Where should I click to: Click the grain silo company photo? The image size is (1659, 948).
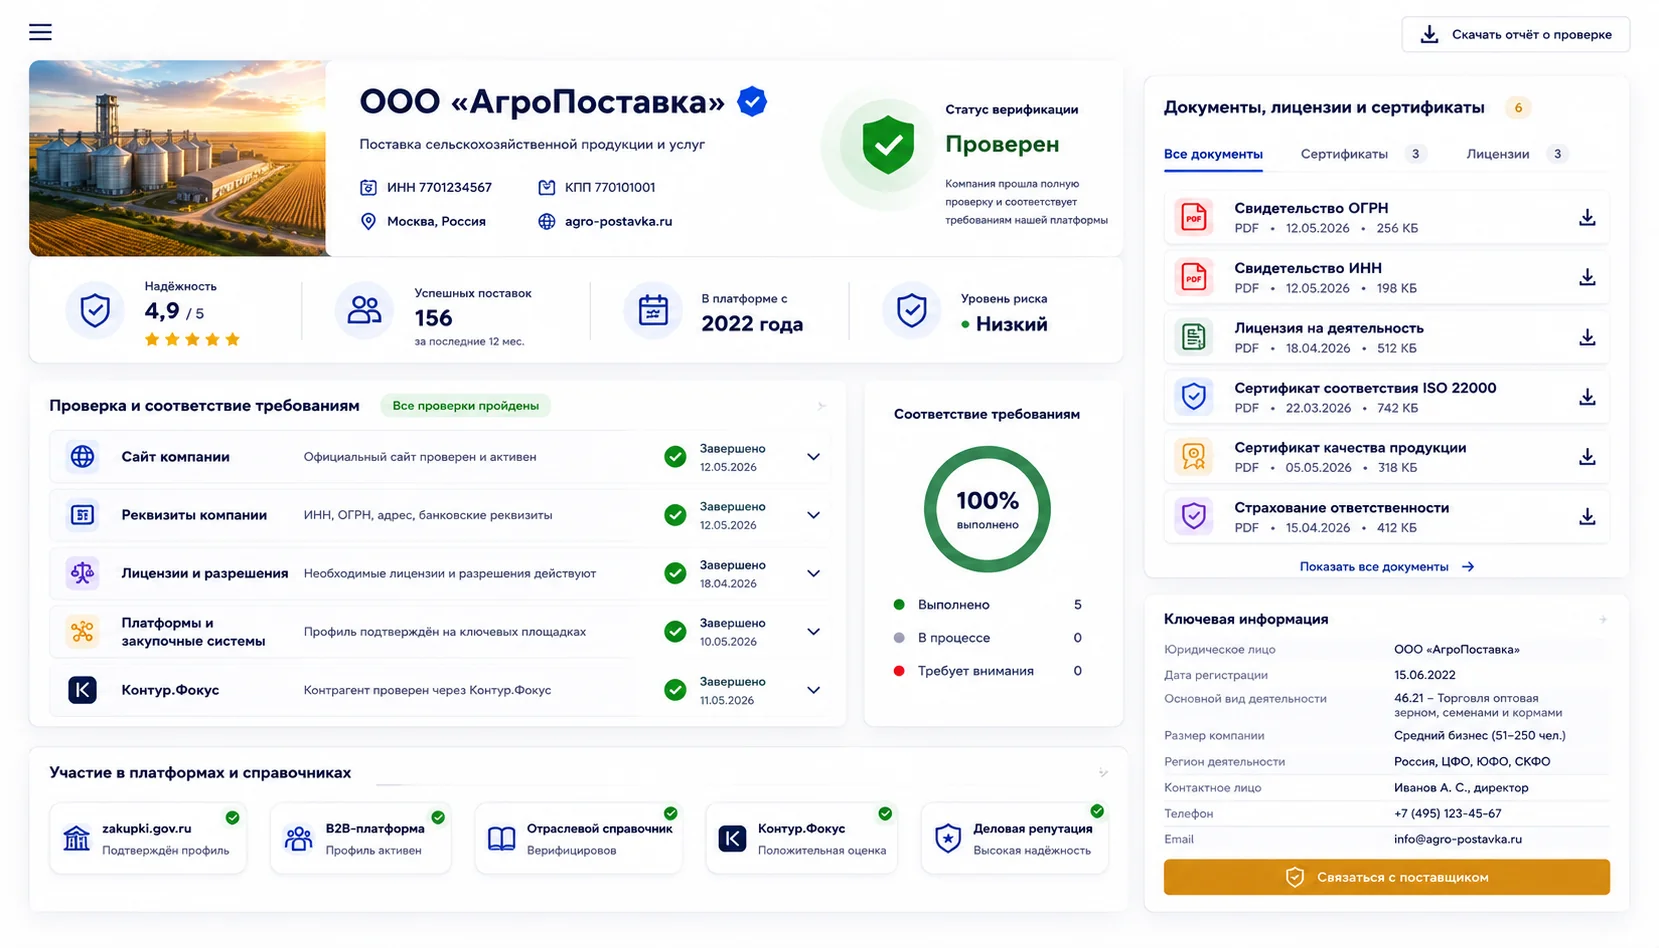178,158
